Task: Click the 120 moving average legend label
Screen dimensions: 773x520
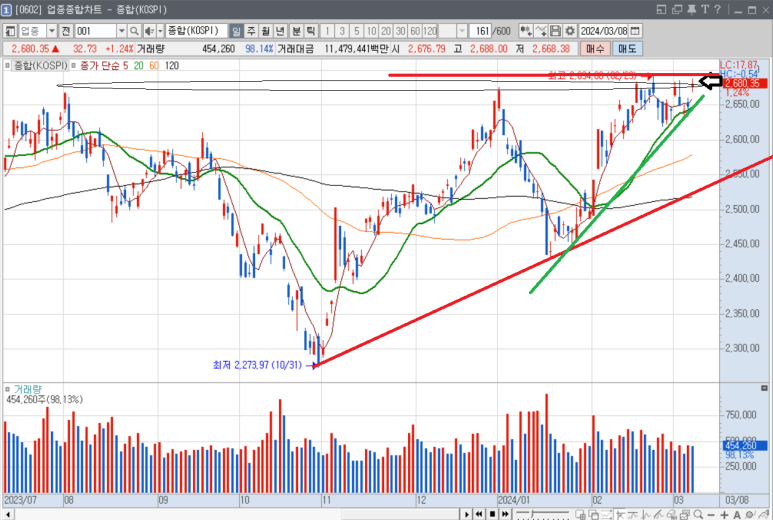Action: [x=172, y=66]
